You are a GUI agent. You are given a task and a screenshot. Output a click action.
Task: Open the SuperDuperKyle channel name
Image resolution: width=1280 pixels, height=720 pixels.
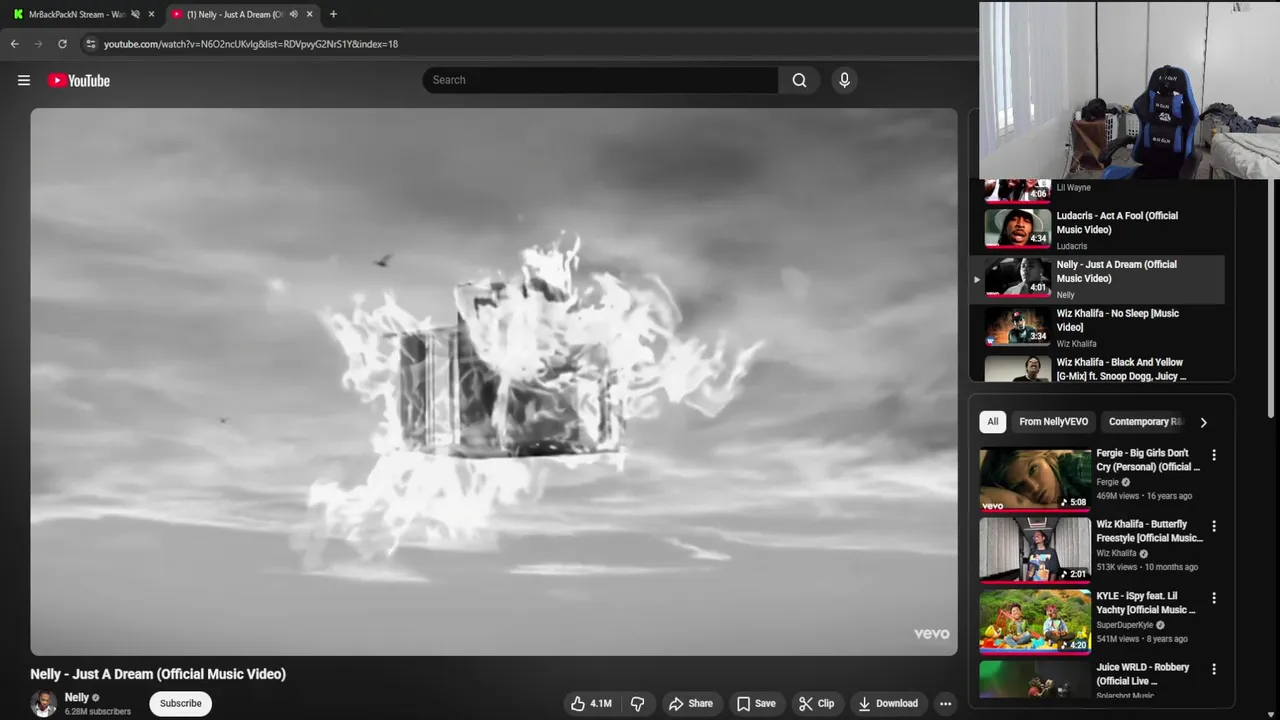point(1125,625)
